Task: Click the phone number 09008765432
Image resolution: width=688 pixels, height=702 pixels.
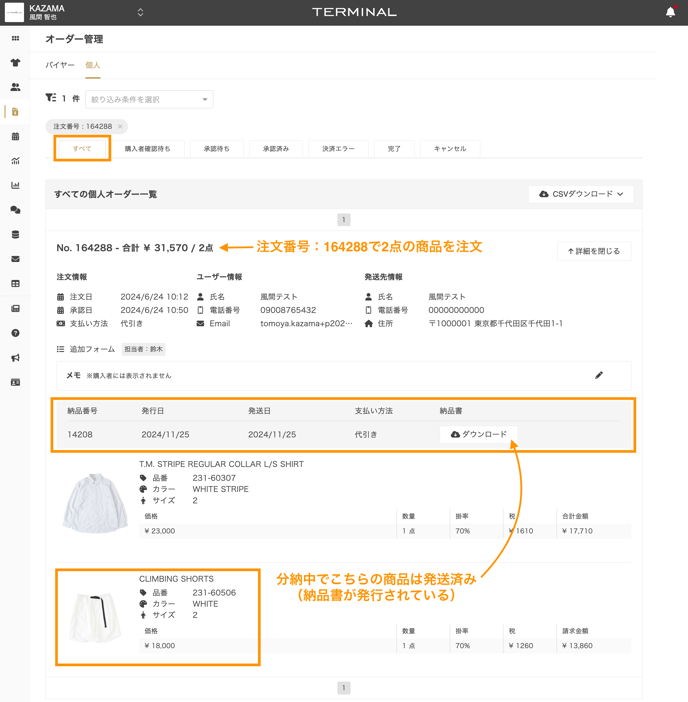Action: point(288,310)
